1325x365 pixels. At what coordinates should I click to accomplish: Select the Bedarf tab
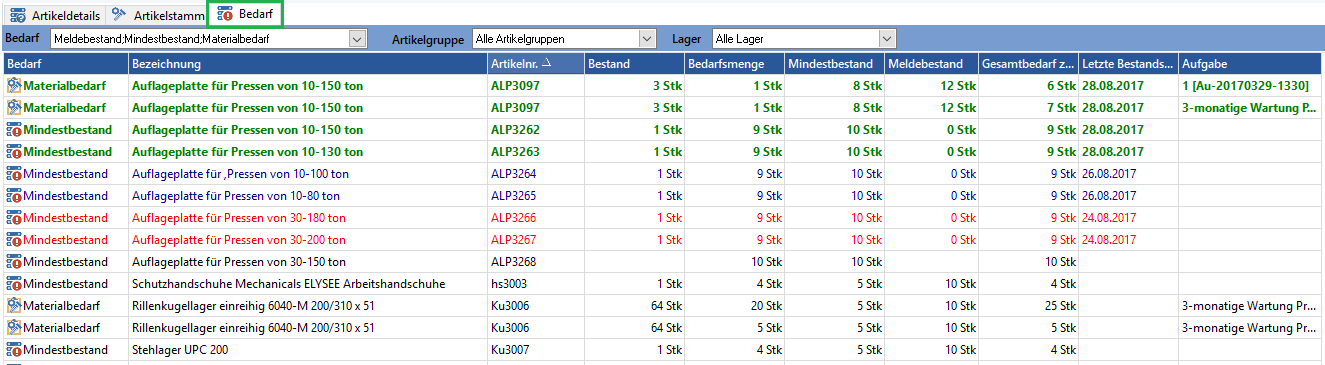click(245, 14)
